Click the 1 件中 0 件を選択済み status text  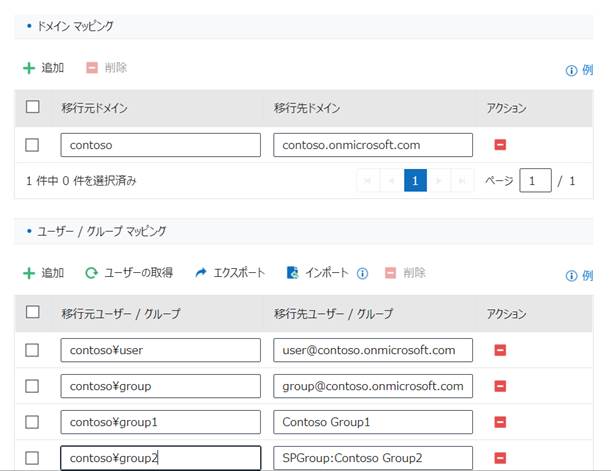(81, 181)
